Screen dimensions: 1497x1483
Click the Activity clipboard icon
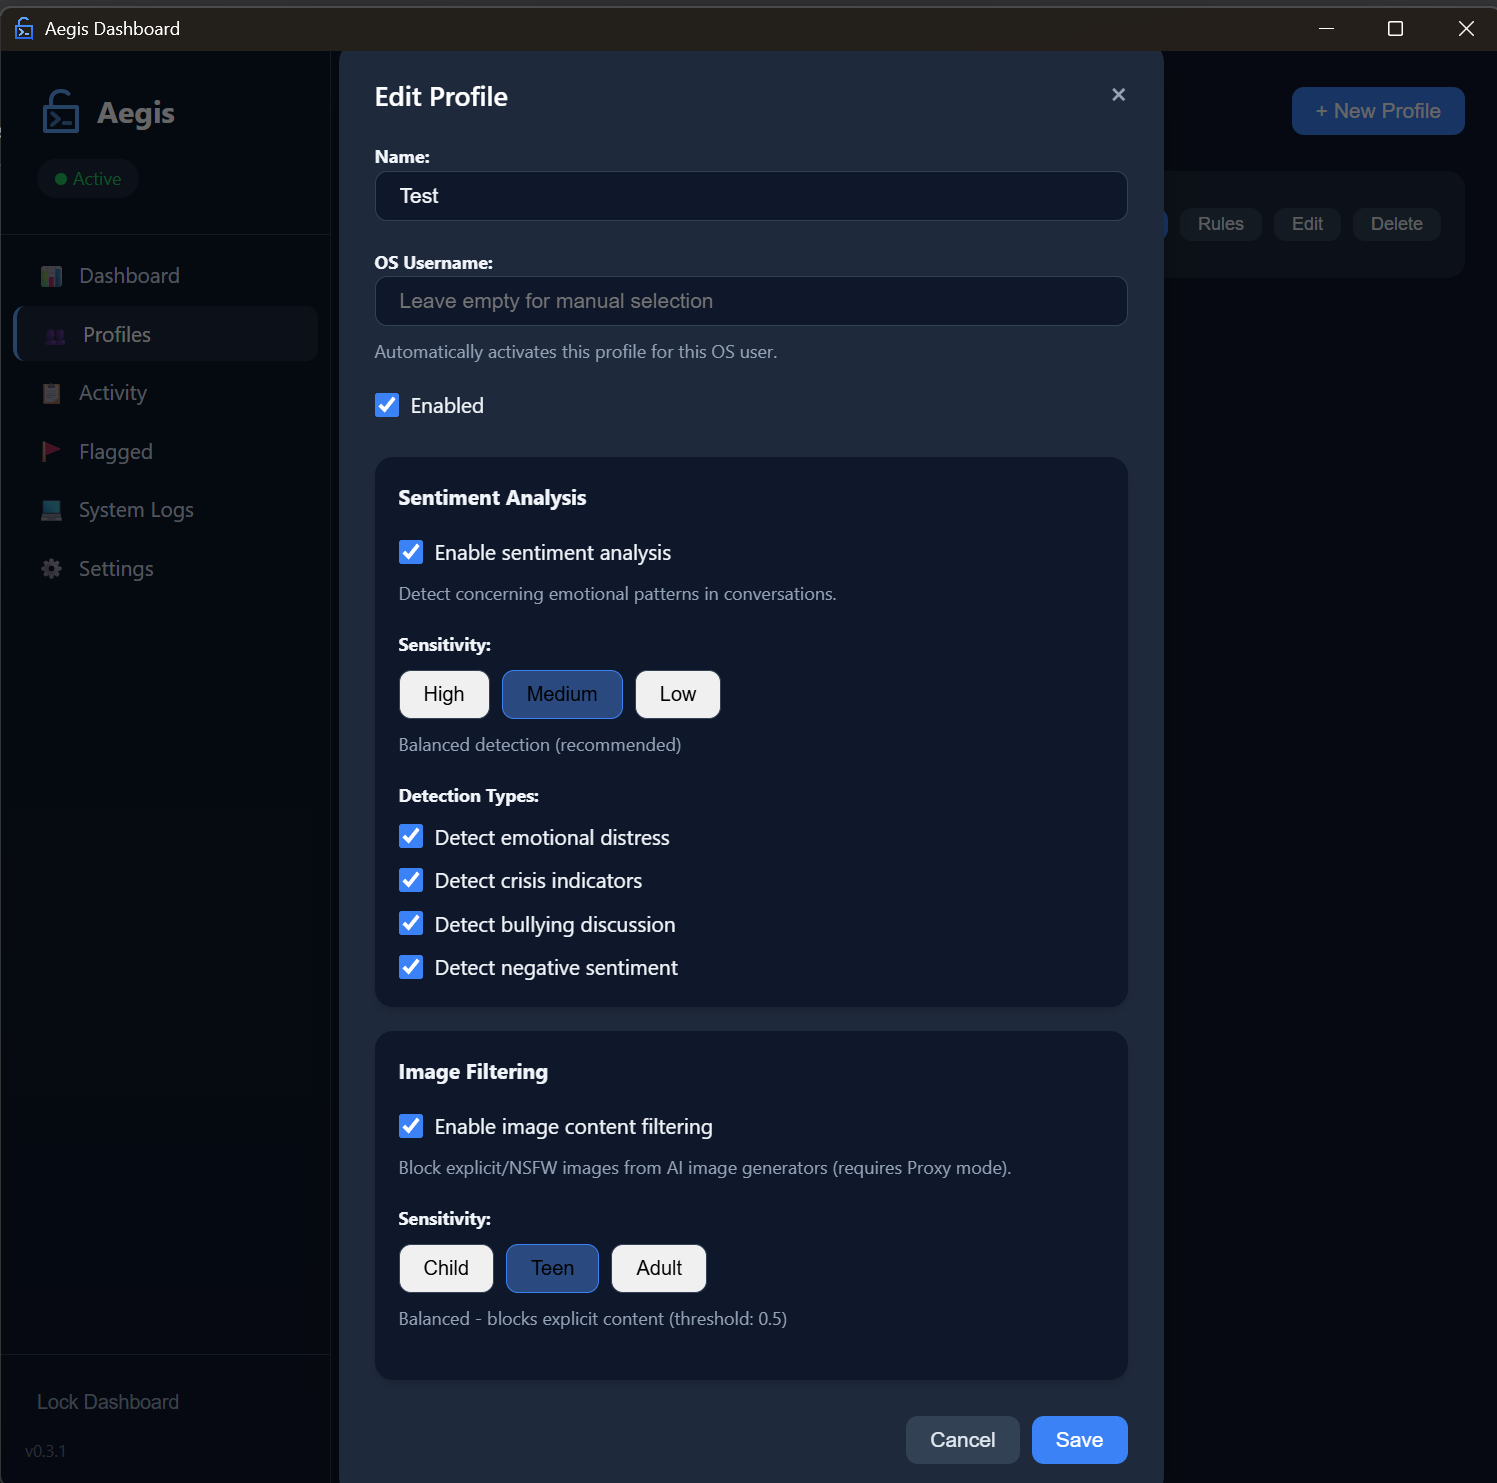[x=52, y=394]
